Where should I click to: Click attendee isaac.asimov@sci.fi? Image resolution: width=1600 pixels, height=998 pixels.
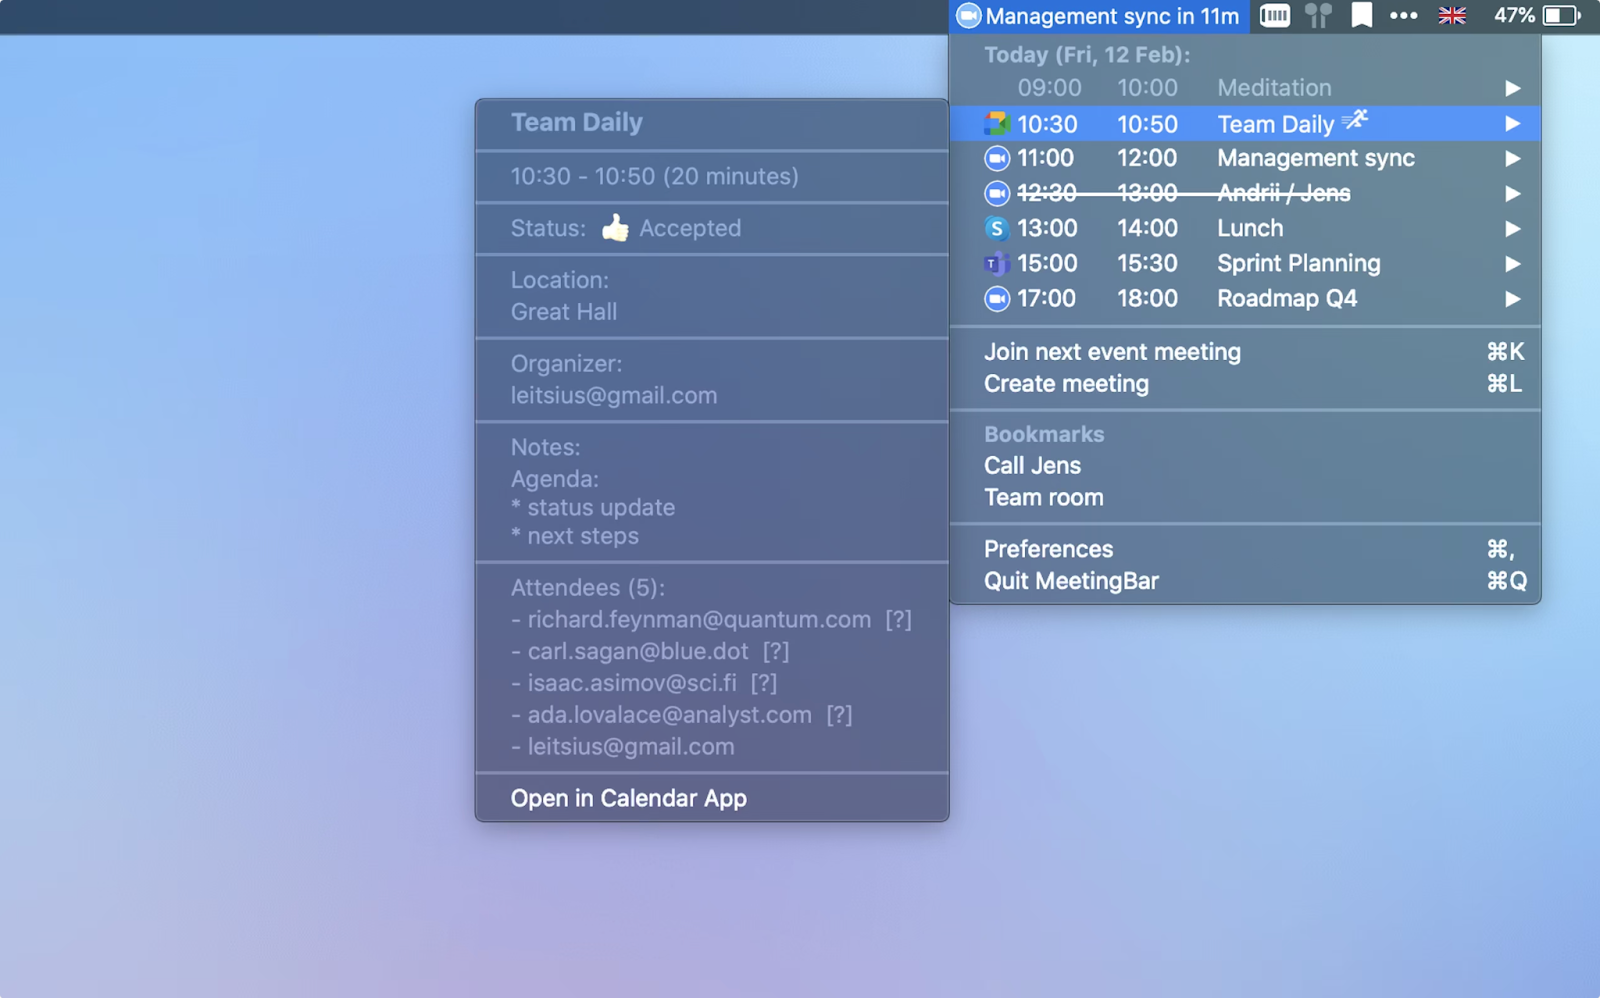[632, 684]
